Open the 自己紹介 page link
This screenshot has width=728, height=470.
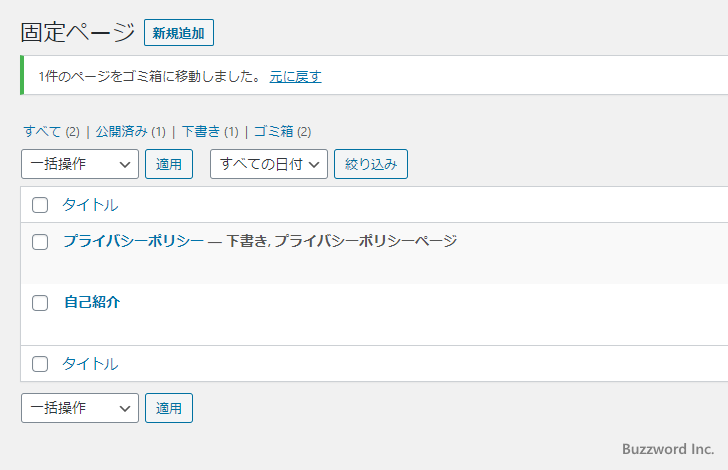point(92,302)
